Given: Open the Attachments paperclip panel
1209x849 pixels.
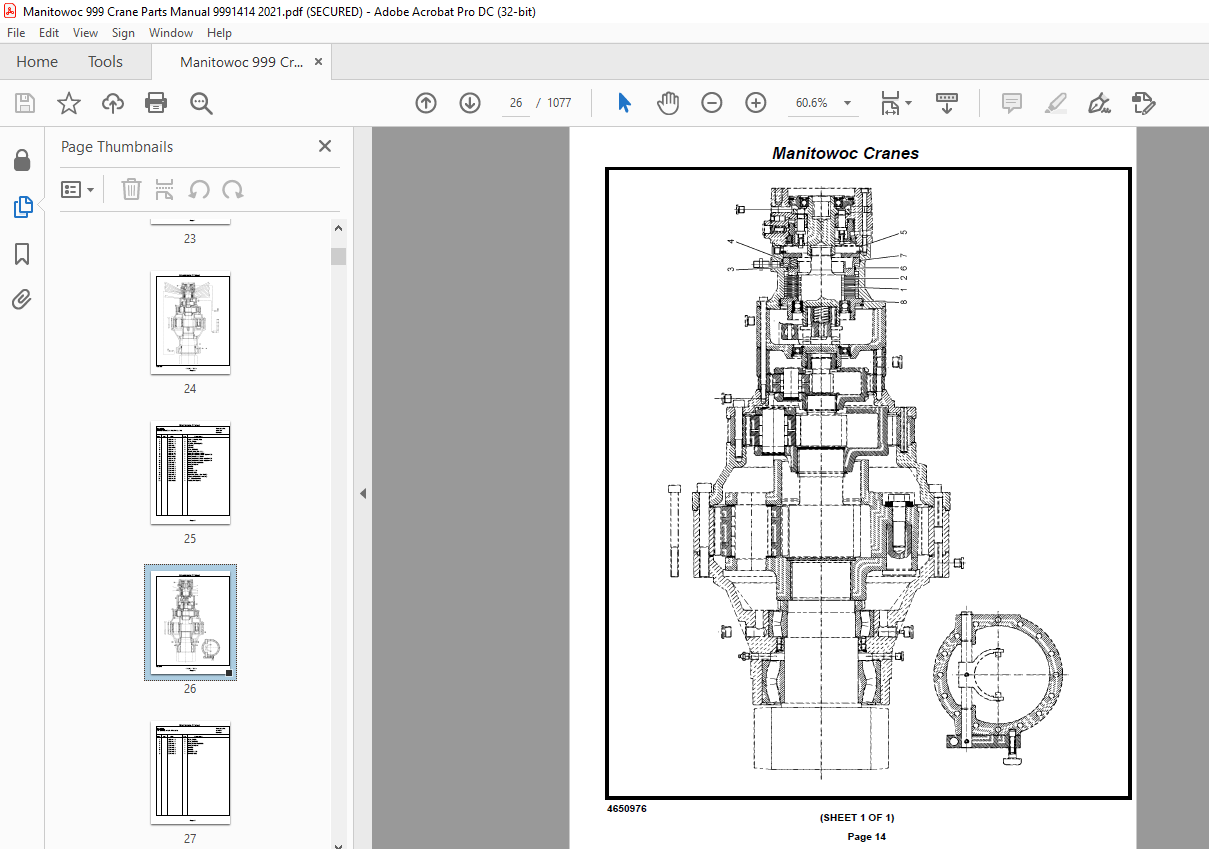Looking at the screenshot, I should pyautogui.click(x=22, y=299).
